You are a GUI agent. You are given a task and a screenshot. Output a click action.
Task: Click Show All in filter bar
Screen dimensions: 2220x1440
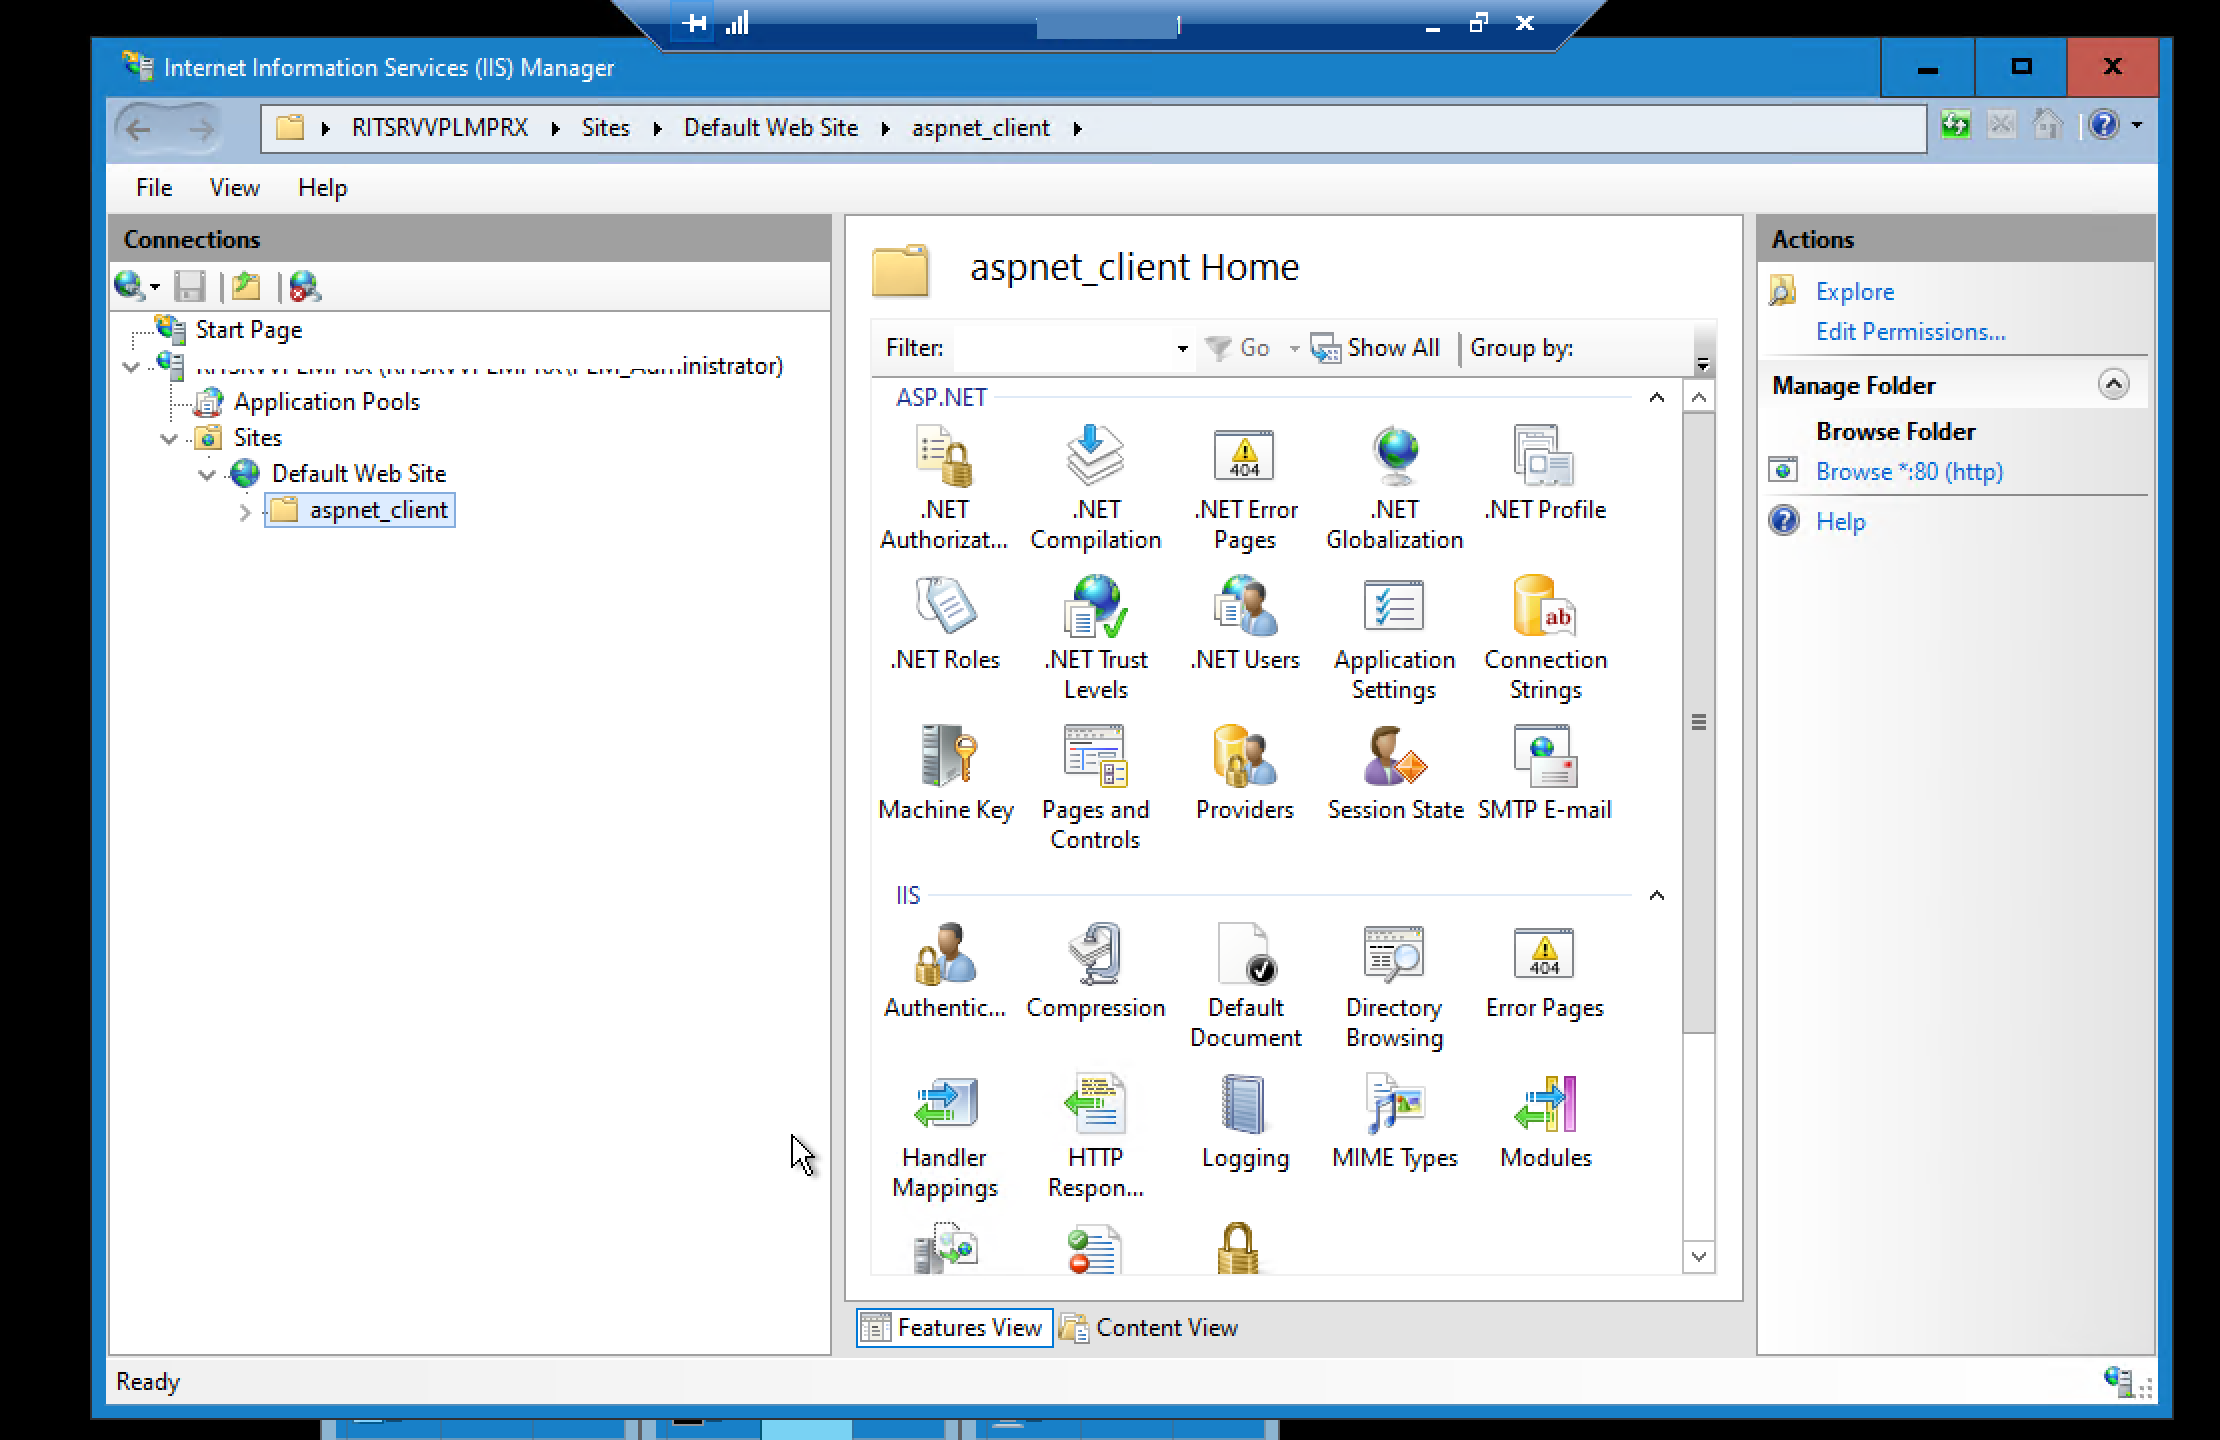click(x=1376, y=348)
